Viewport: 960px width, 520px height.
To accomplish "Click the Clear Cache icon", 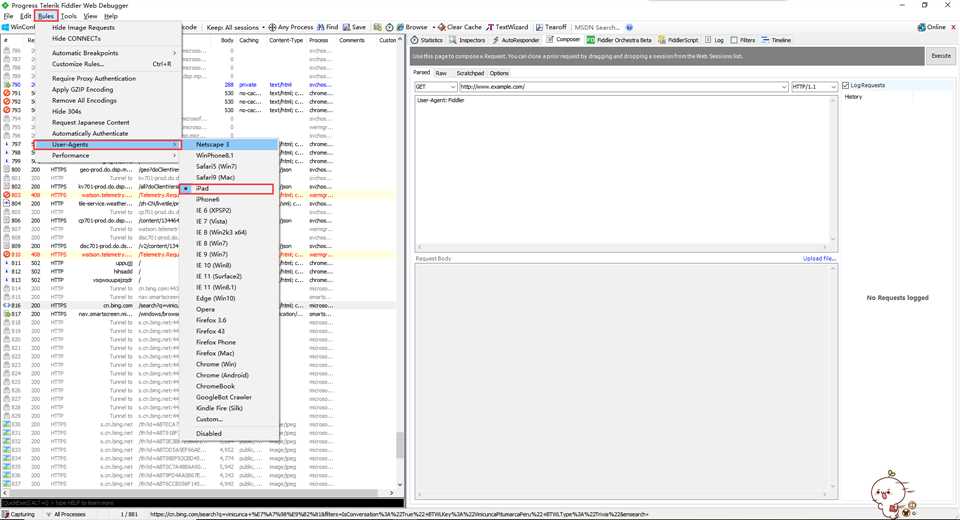I will [x=441, y=27].
